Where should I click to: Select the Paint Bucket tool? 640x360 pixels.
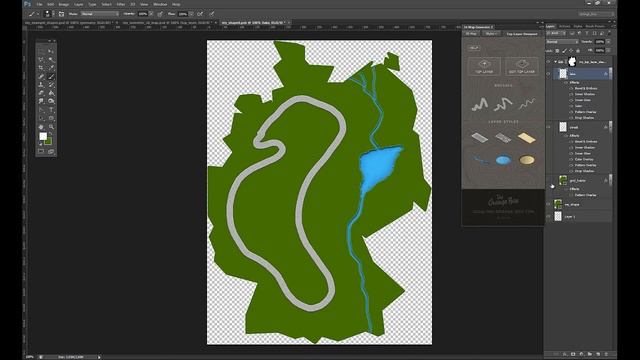(x=51, y=93)
